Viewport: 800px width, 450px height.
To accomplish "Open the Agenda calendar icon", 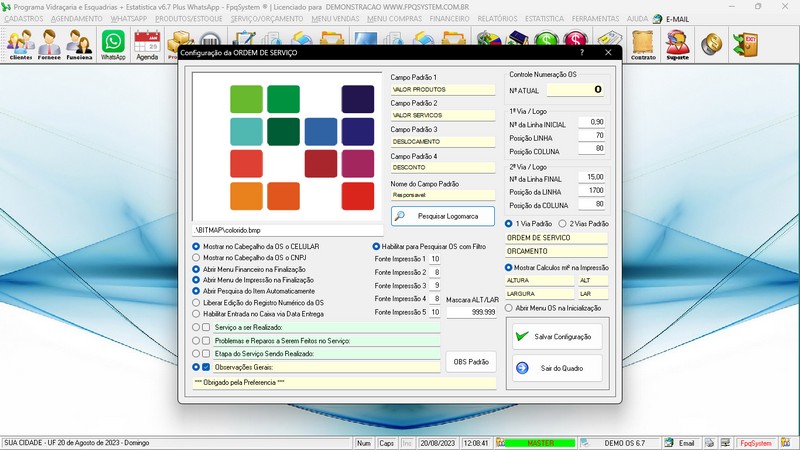I will point(147,44).
